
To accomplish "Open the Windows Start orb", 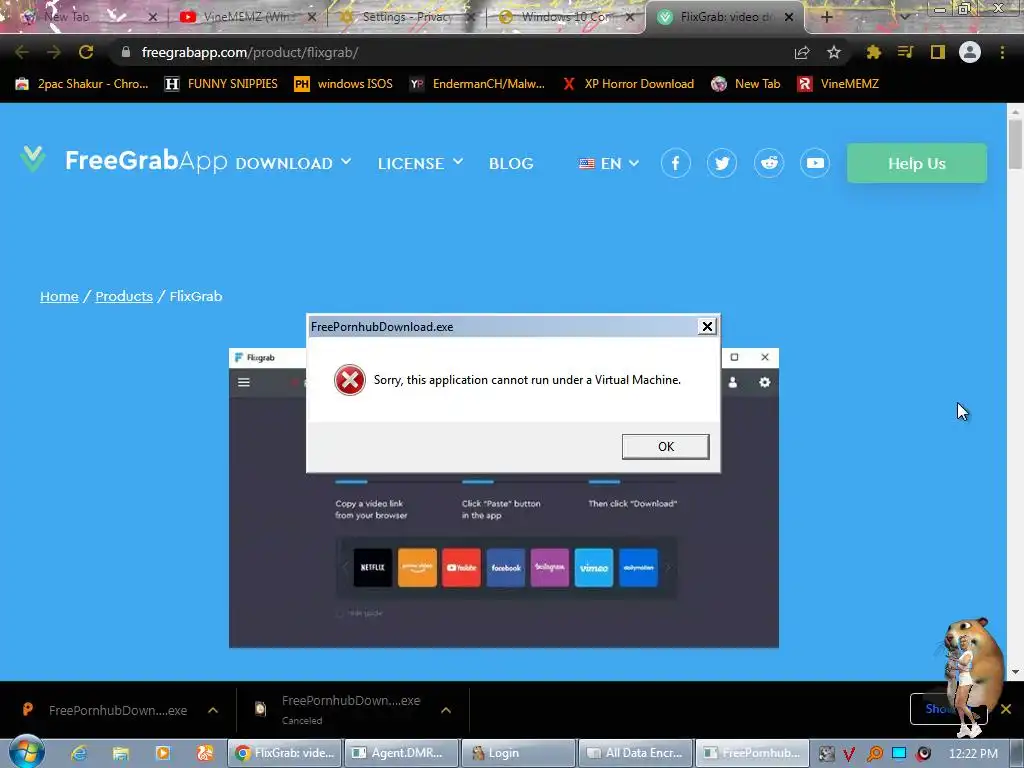I will coord(26,752).
